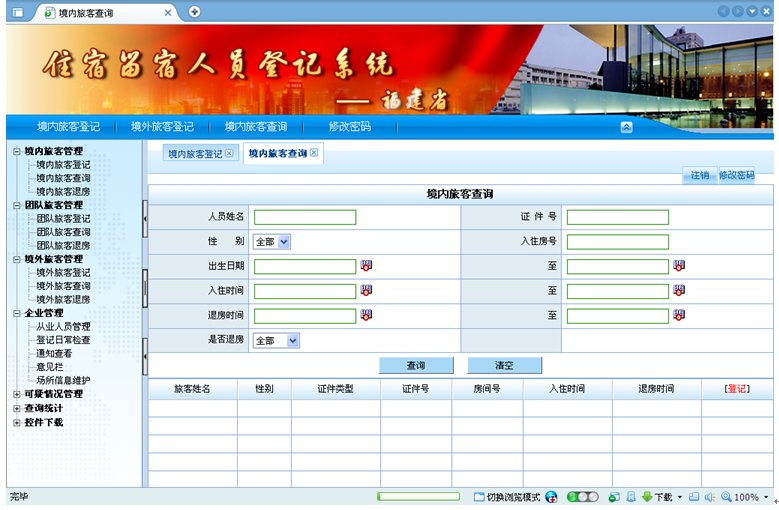Switch to the 境内旅客查询 content tab

click(x=278, y=153)
